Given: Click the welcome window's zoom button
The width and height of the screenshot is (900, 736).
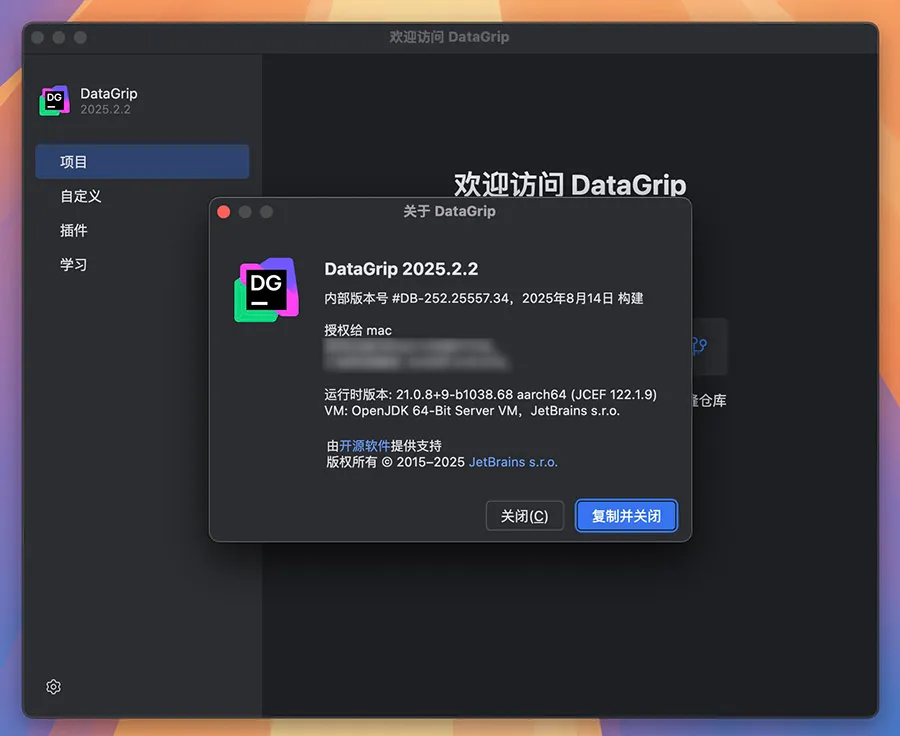Looking at the screenshot, I should (x=80, y=37).
